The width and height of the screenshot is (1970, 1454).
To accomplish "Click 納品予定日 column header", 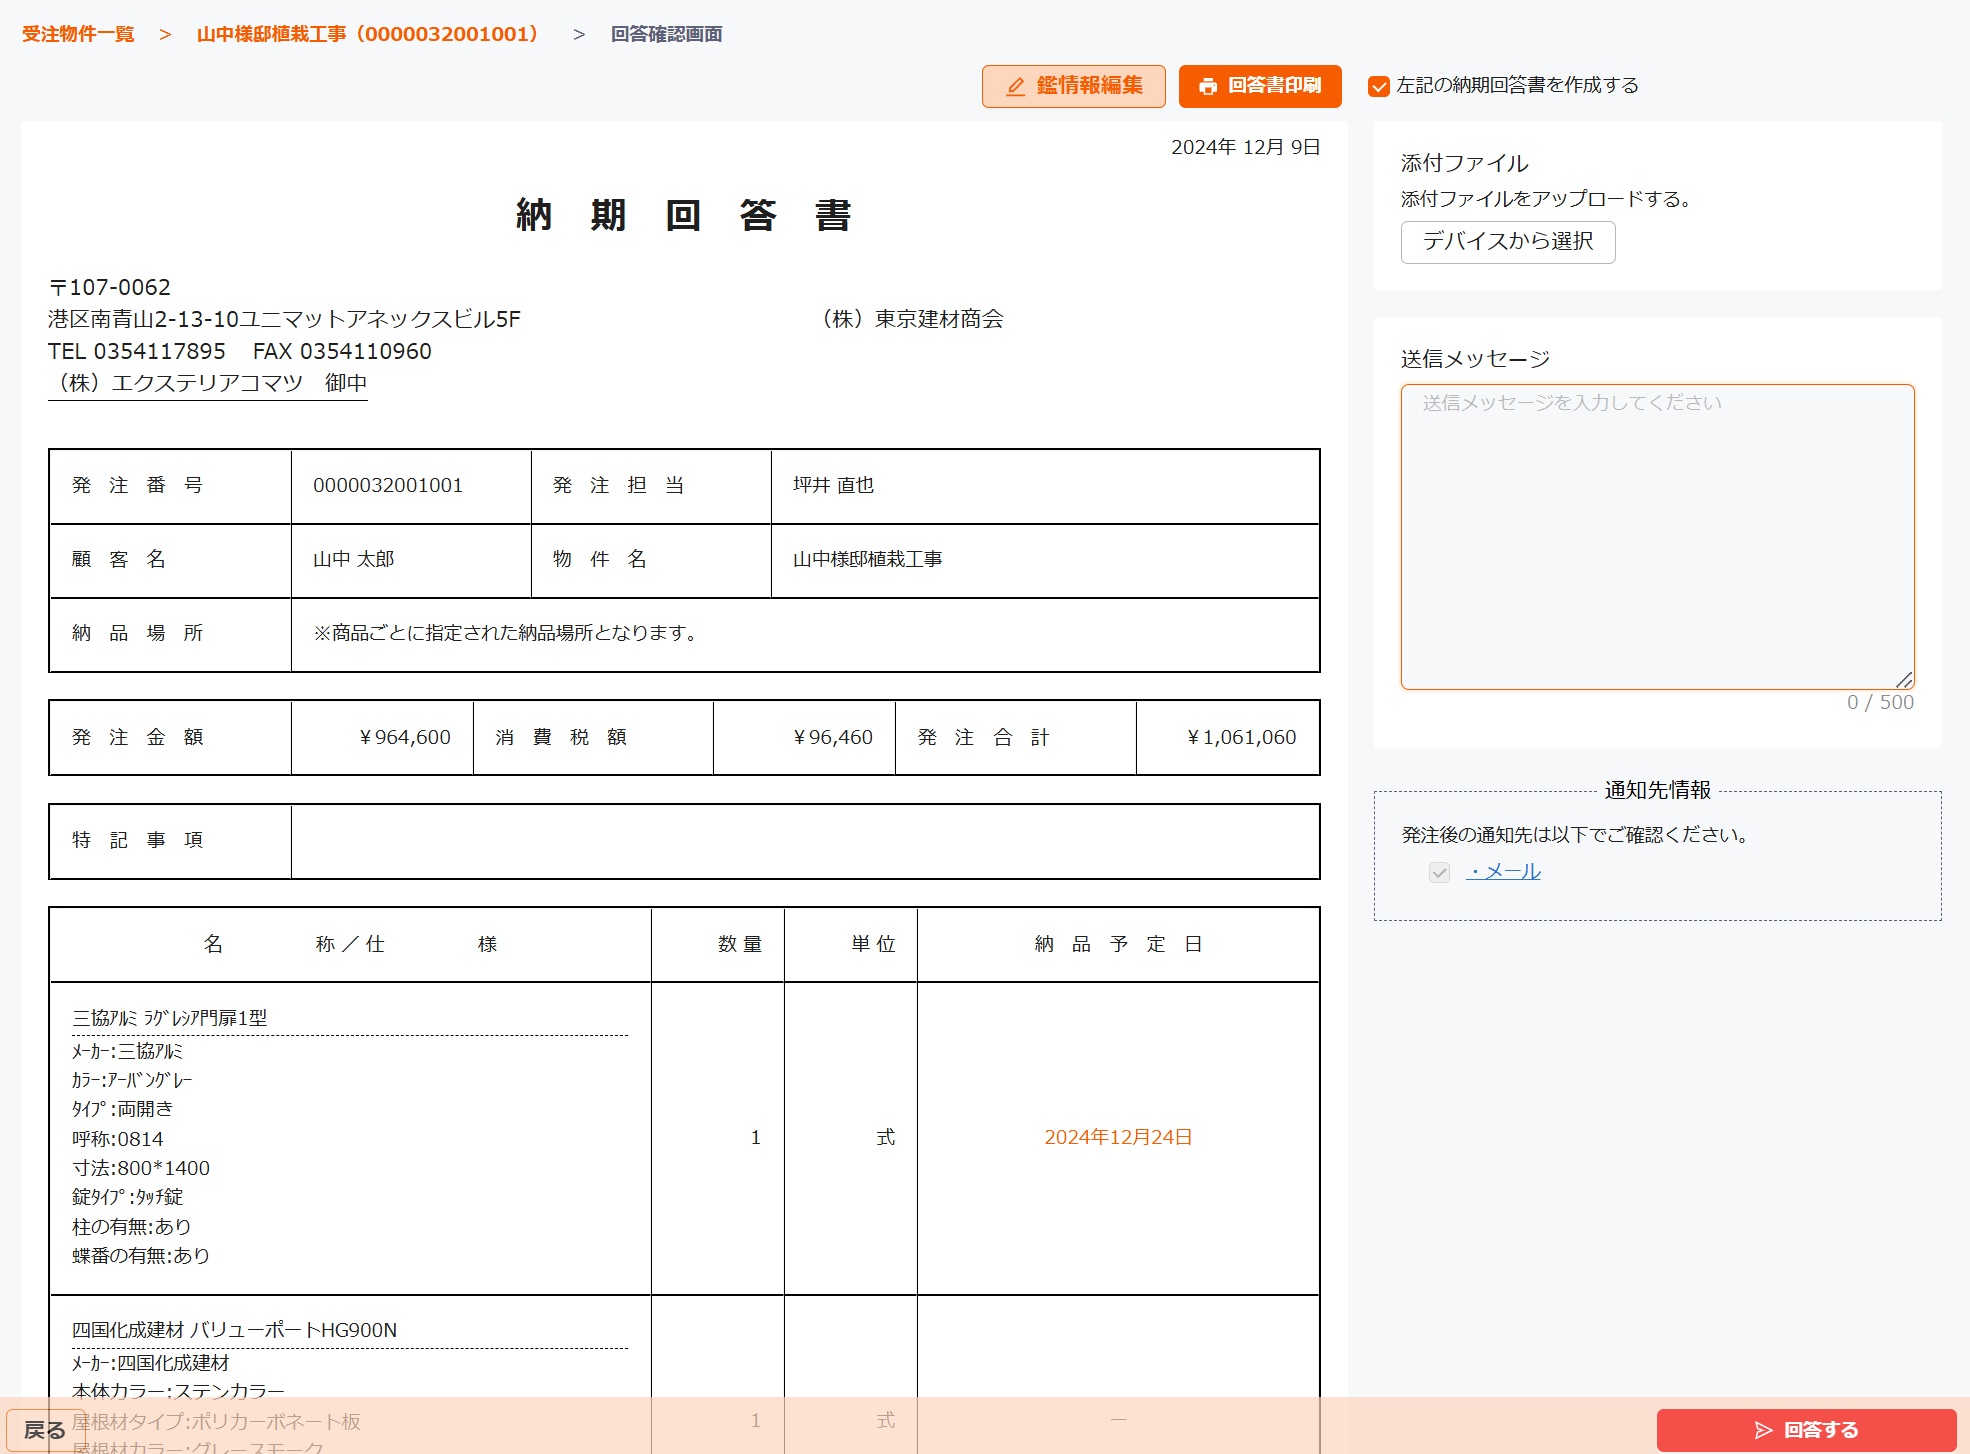I will pyautogui.click(x=1118, y=945).
